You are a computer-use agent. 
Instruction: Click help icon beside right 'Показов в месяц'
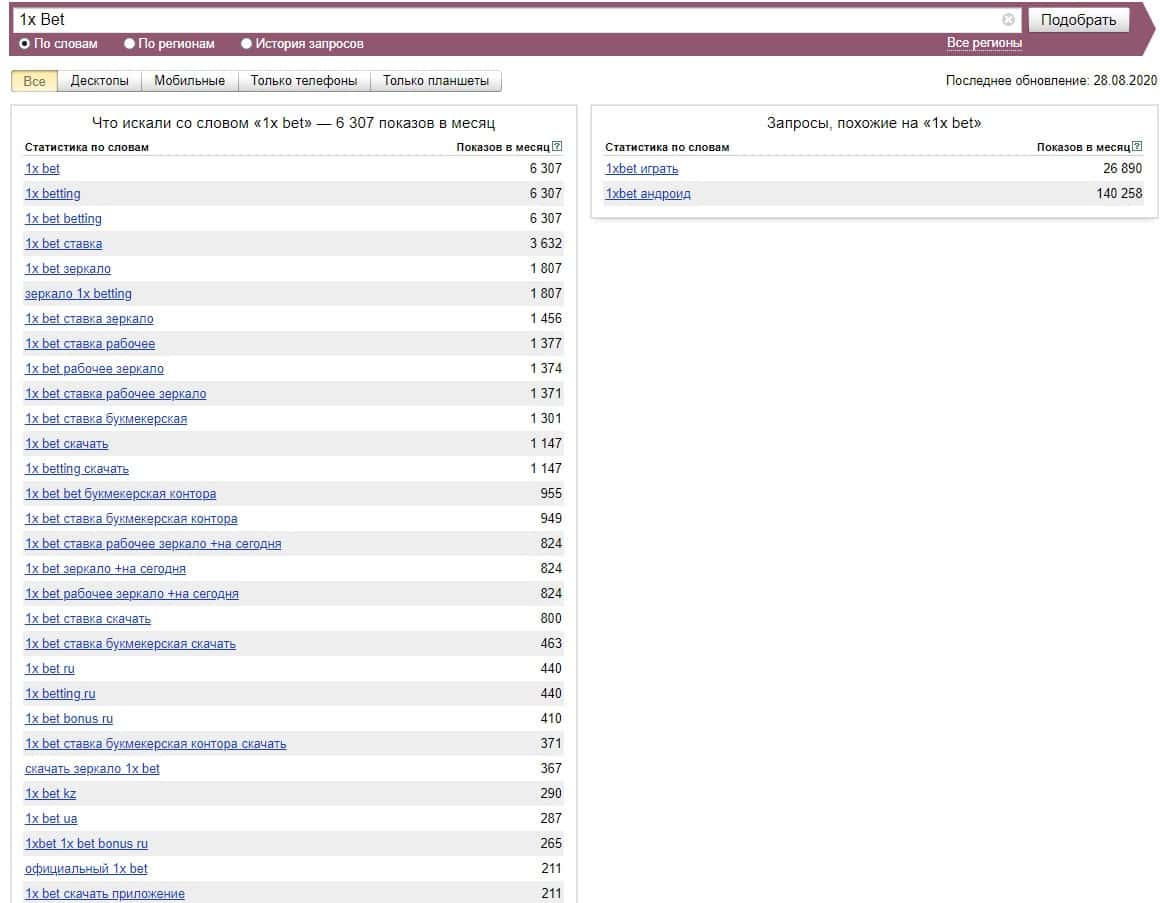point(1137,147)
